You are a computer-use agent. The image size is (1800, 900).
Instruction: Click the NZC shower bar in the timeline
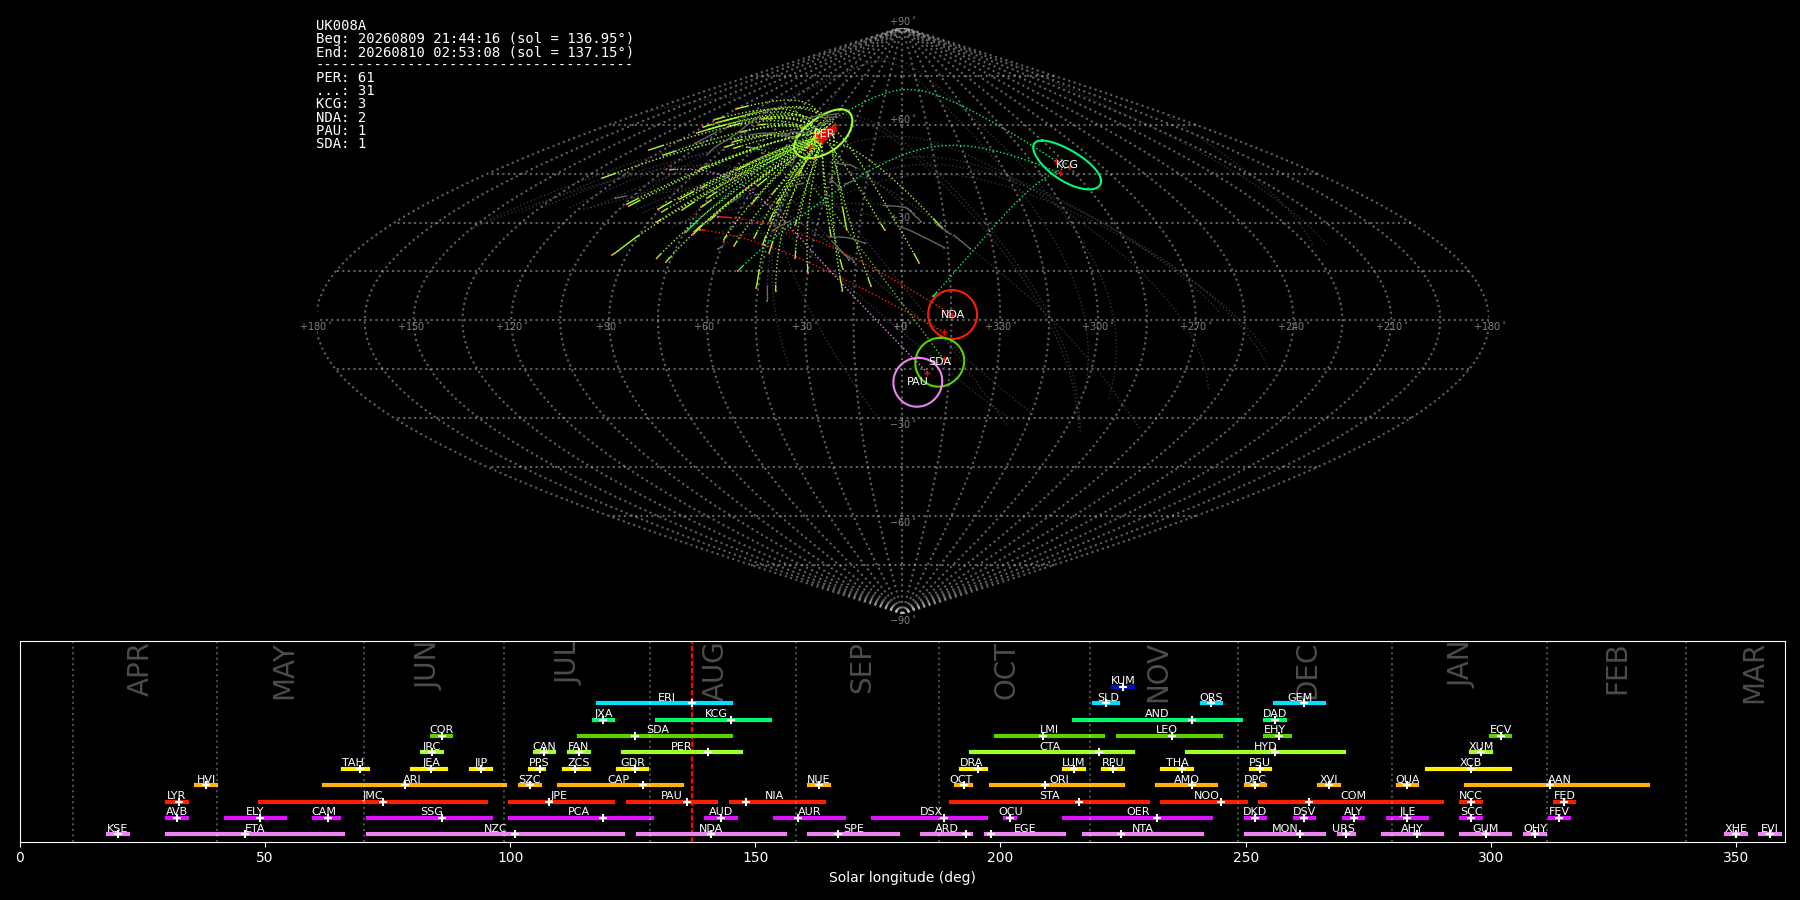pyautogui.click(x=495, y=834)
